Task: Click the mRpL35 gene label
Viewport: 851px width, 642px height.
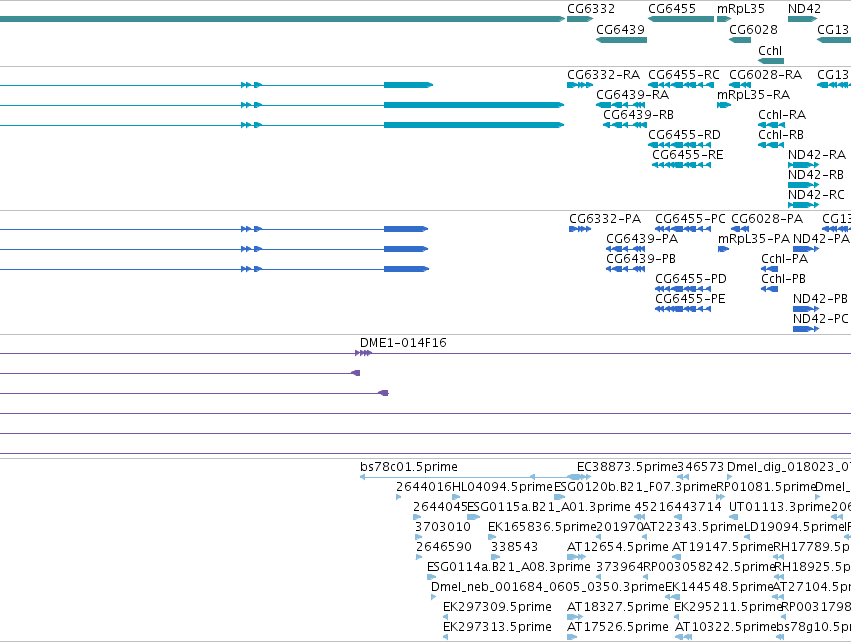Action: 740,9
